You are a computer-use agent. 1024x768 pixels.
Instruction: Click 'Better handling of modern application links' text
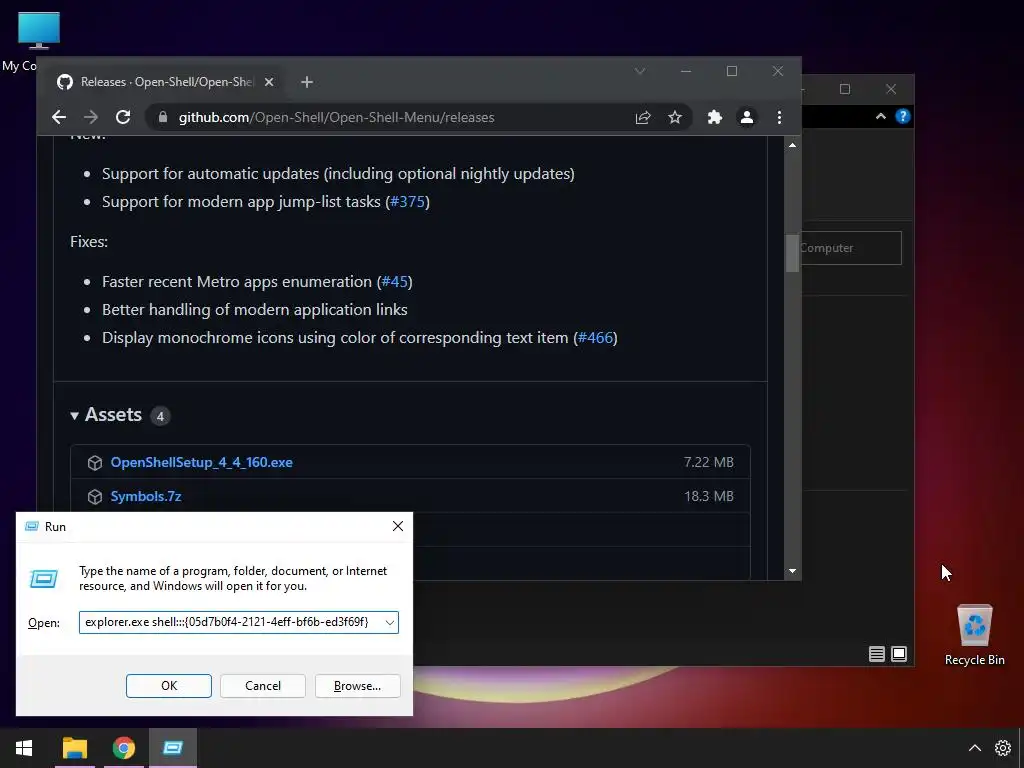[255, 310]
